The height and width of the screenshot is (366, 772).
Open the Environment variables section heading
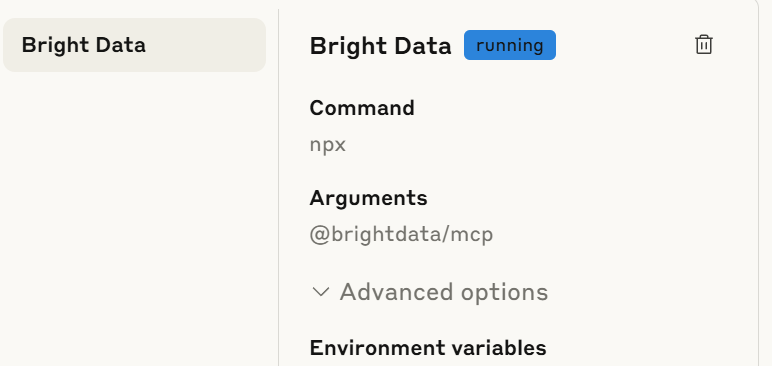pyautogui.click(x=428, y=348)
